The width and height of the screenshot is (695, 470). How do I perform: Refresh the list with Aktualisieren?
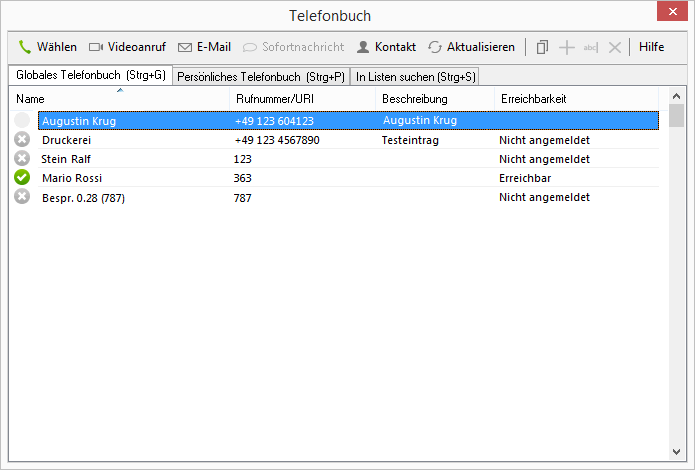pyautogui.click(x=471, y=47)
